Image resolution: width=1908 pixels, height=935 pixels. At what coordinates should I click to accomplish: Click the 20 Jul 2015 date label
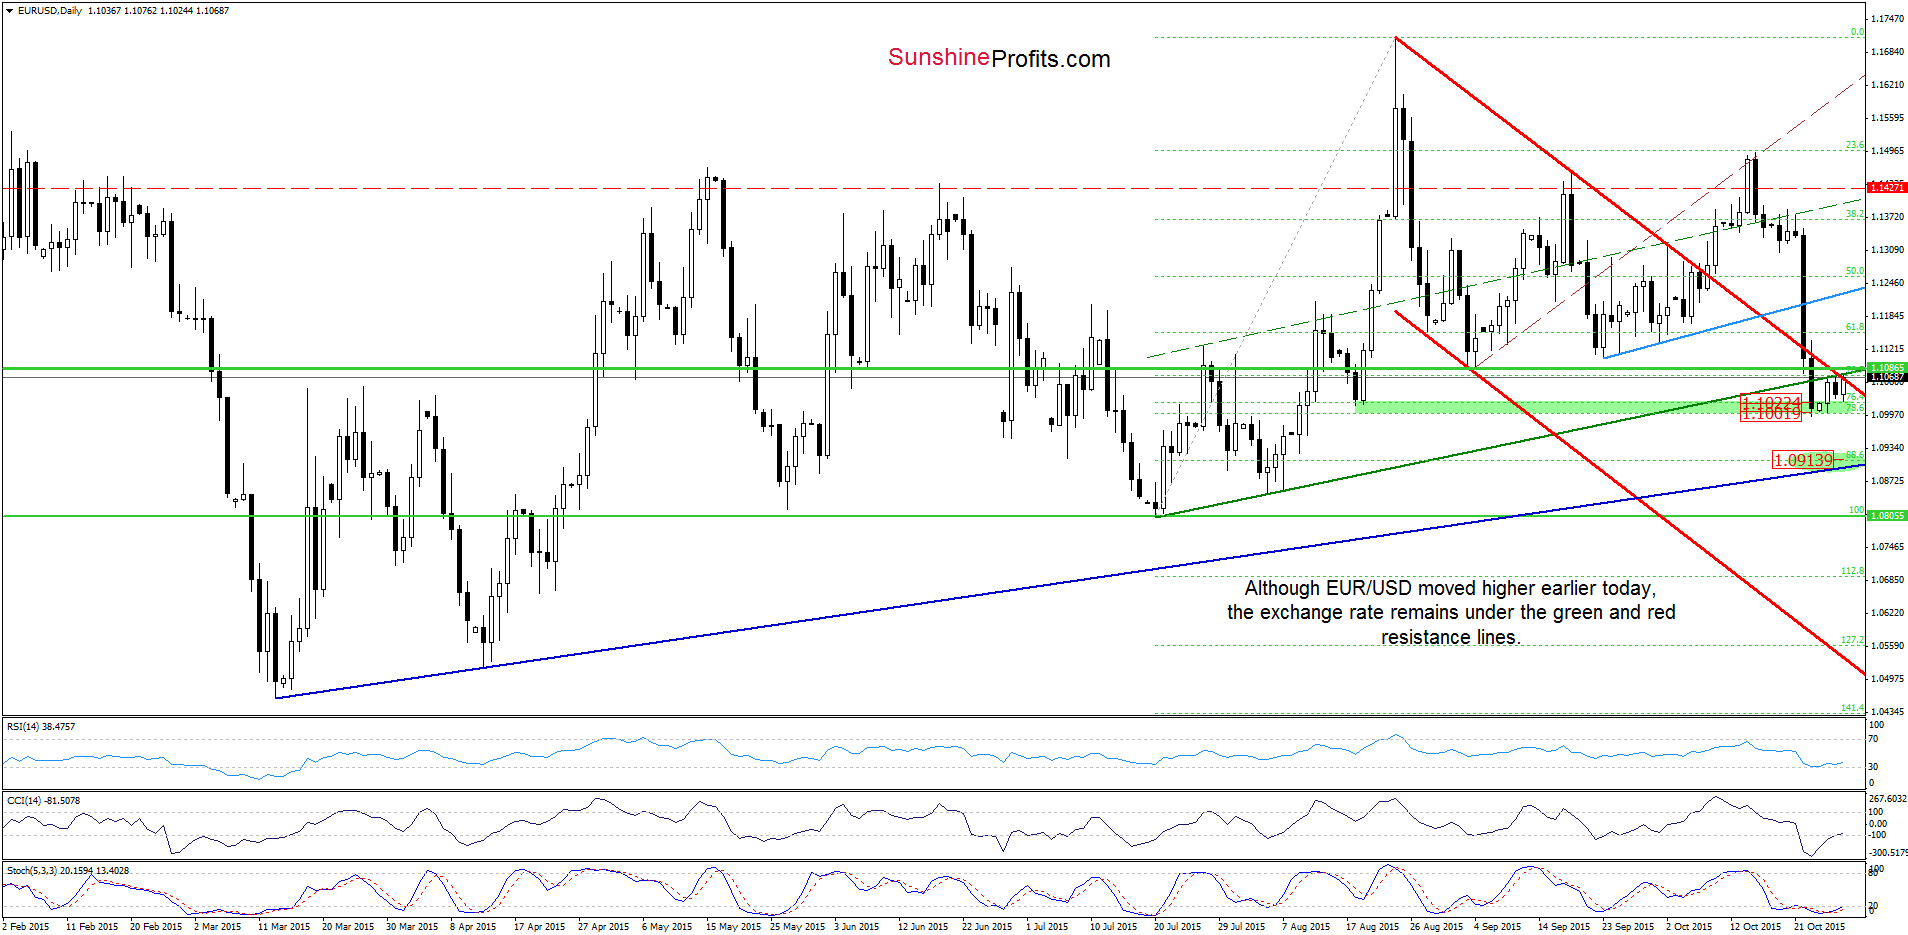point(1178,927)
